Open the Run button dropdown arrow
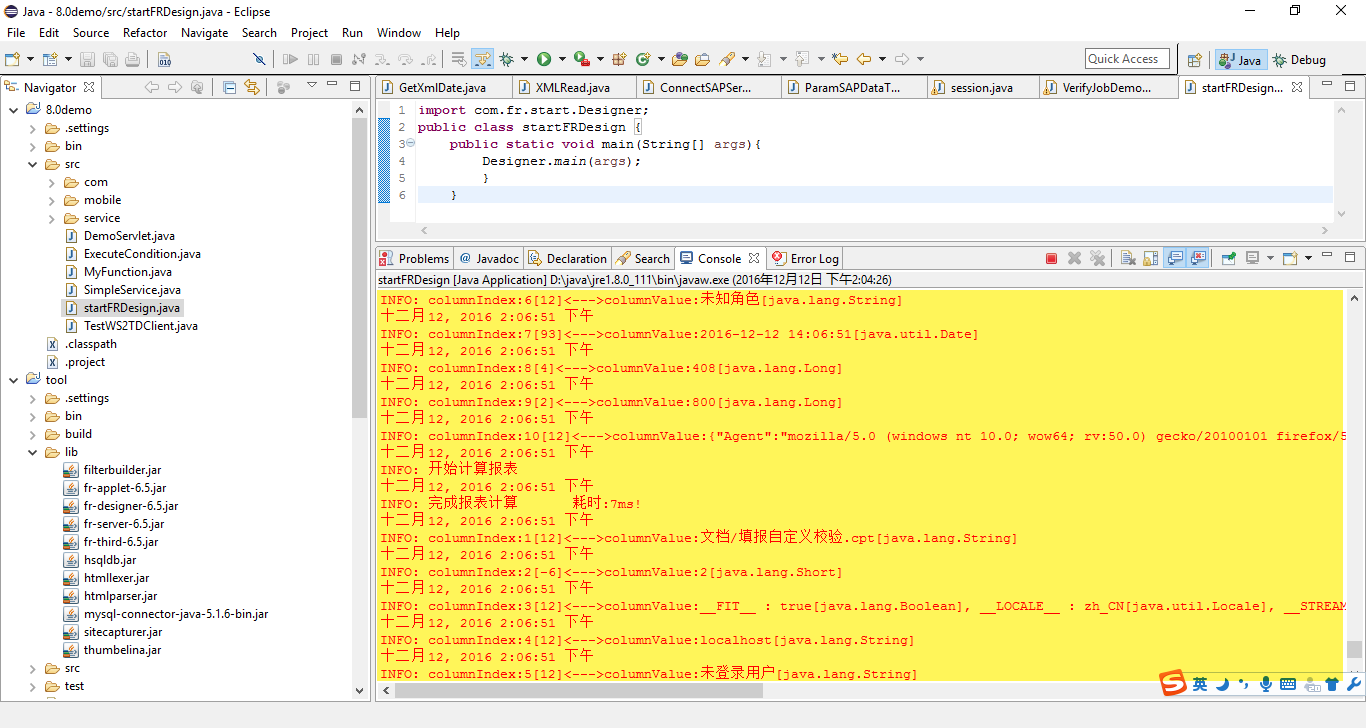The width and height of the screenshot is (1366, 728). pyautogui.click(x=562, y=59)
